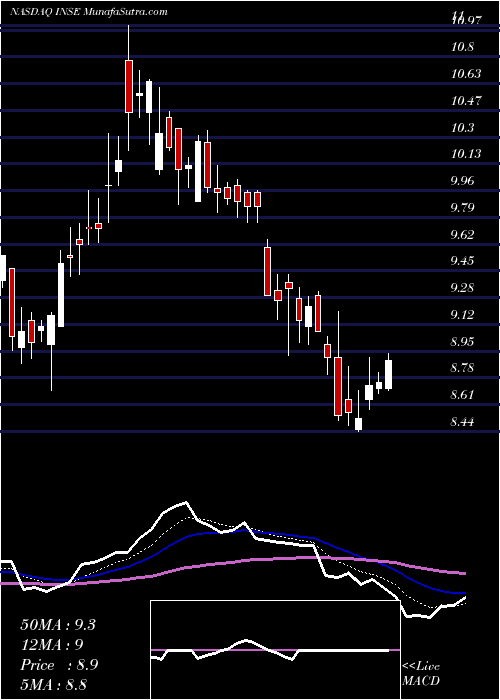Click the NASDAQ INSE MunafaSutra.com title text
The height and width of the screenshot is (700, 500).
89,12
